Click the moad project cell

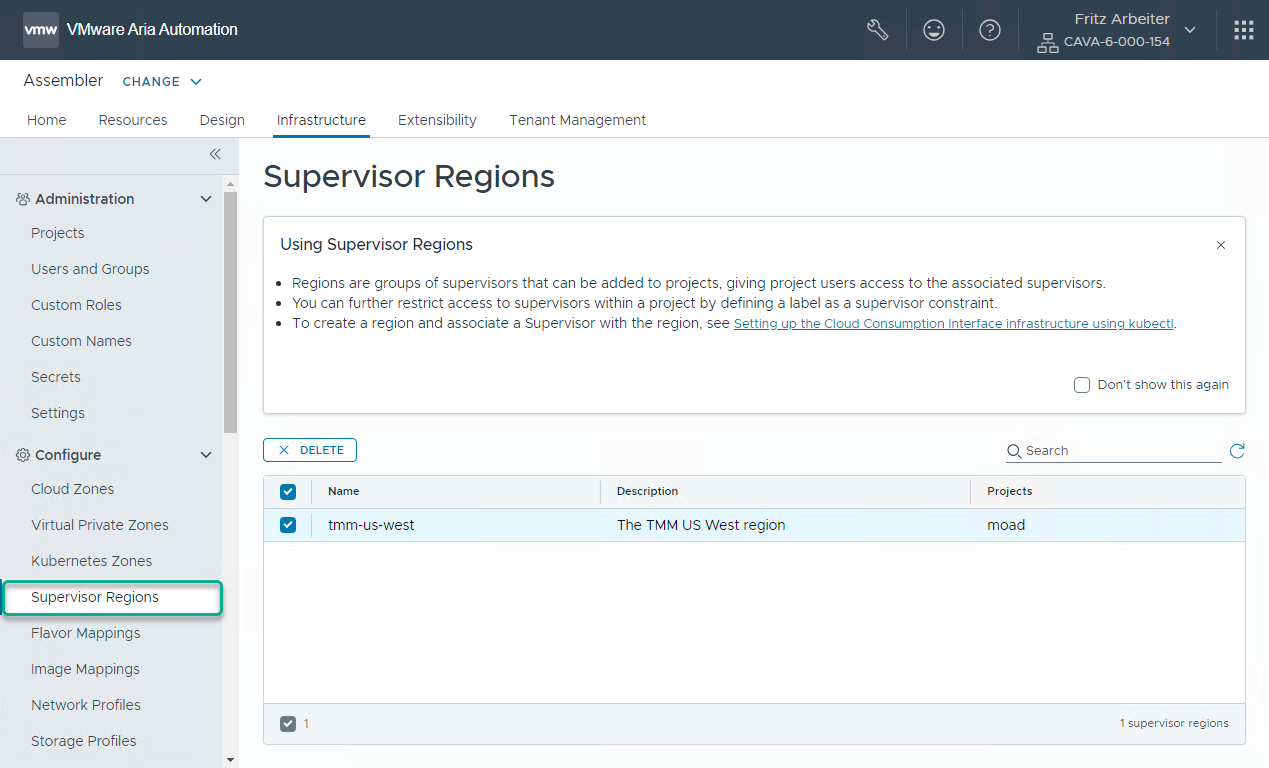click(1006, 525)
